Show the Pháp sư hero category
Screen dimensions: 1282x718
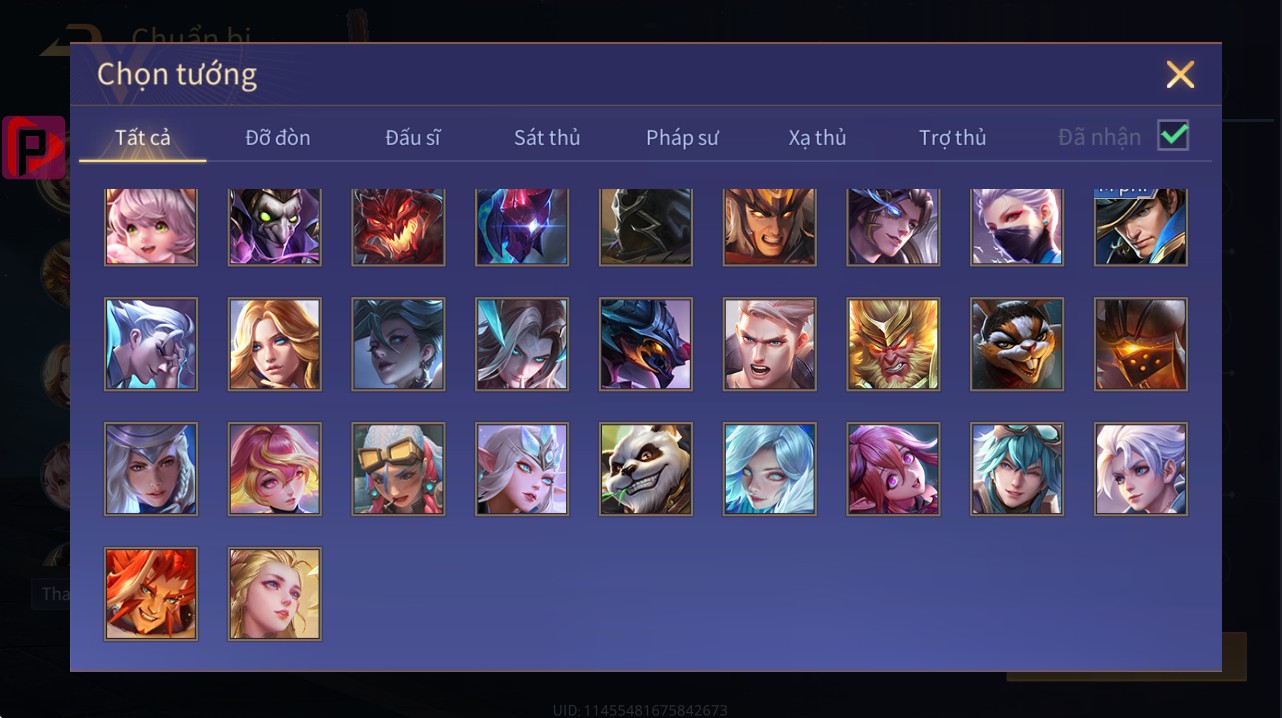click(682, 137)
